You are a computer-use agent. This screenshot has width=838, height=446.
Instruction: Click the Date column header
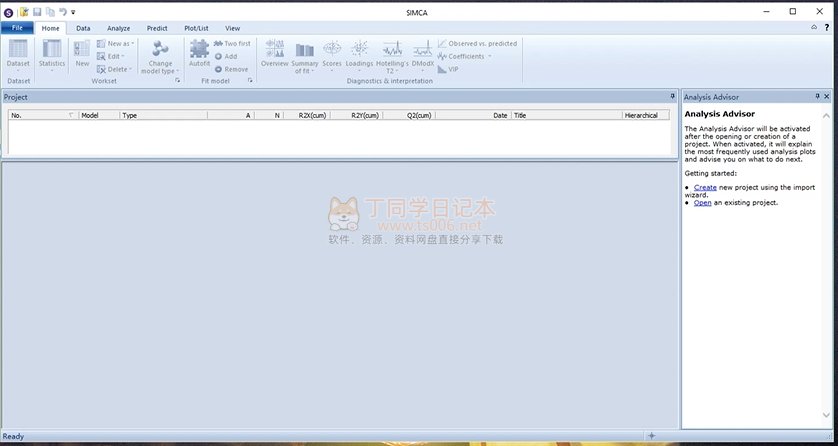[x=473, y=115]
